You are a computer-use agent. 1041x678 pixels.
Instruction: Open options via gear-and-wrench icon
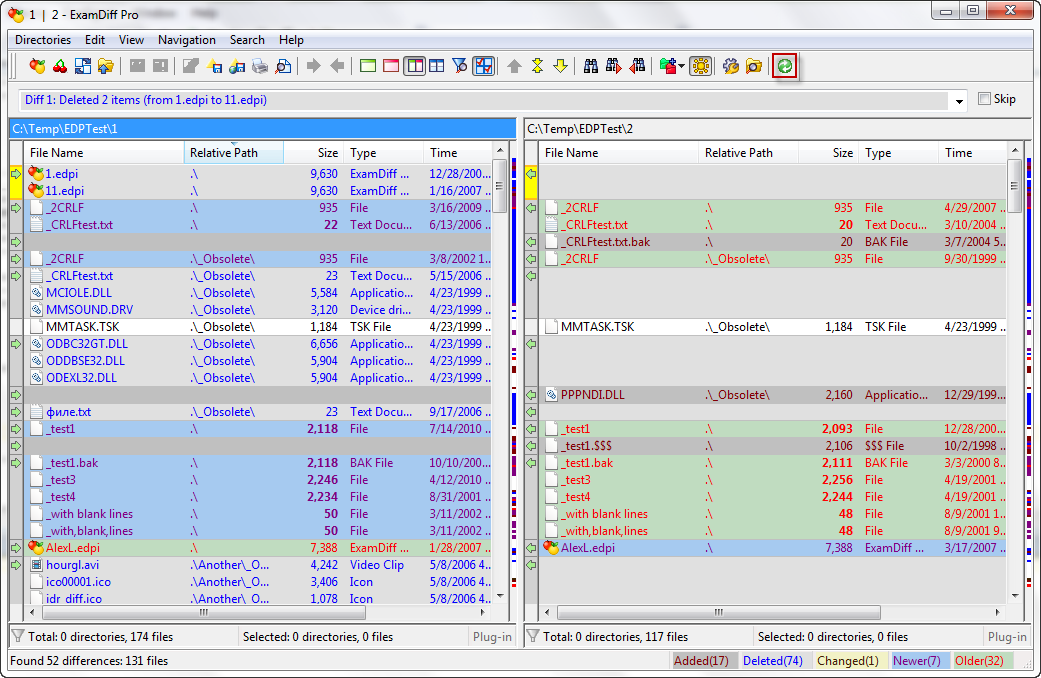(731, 66)
